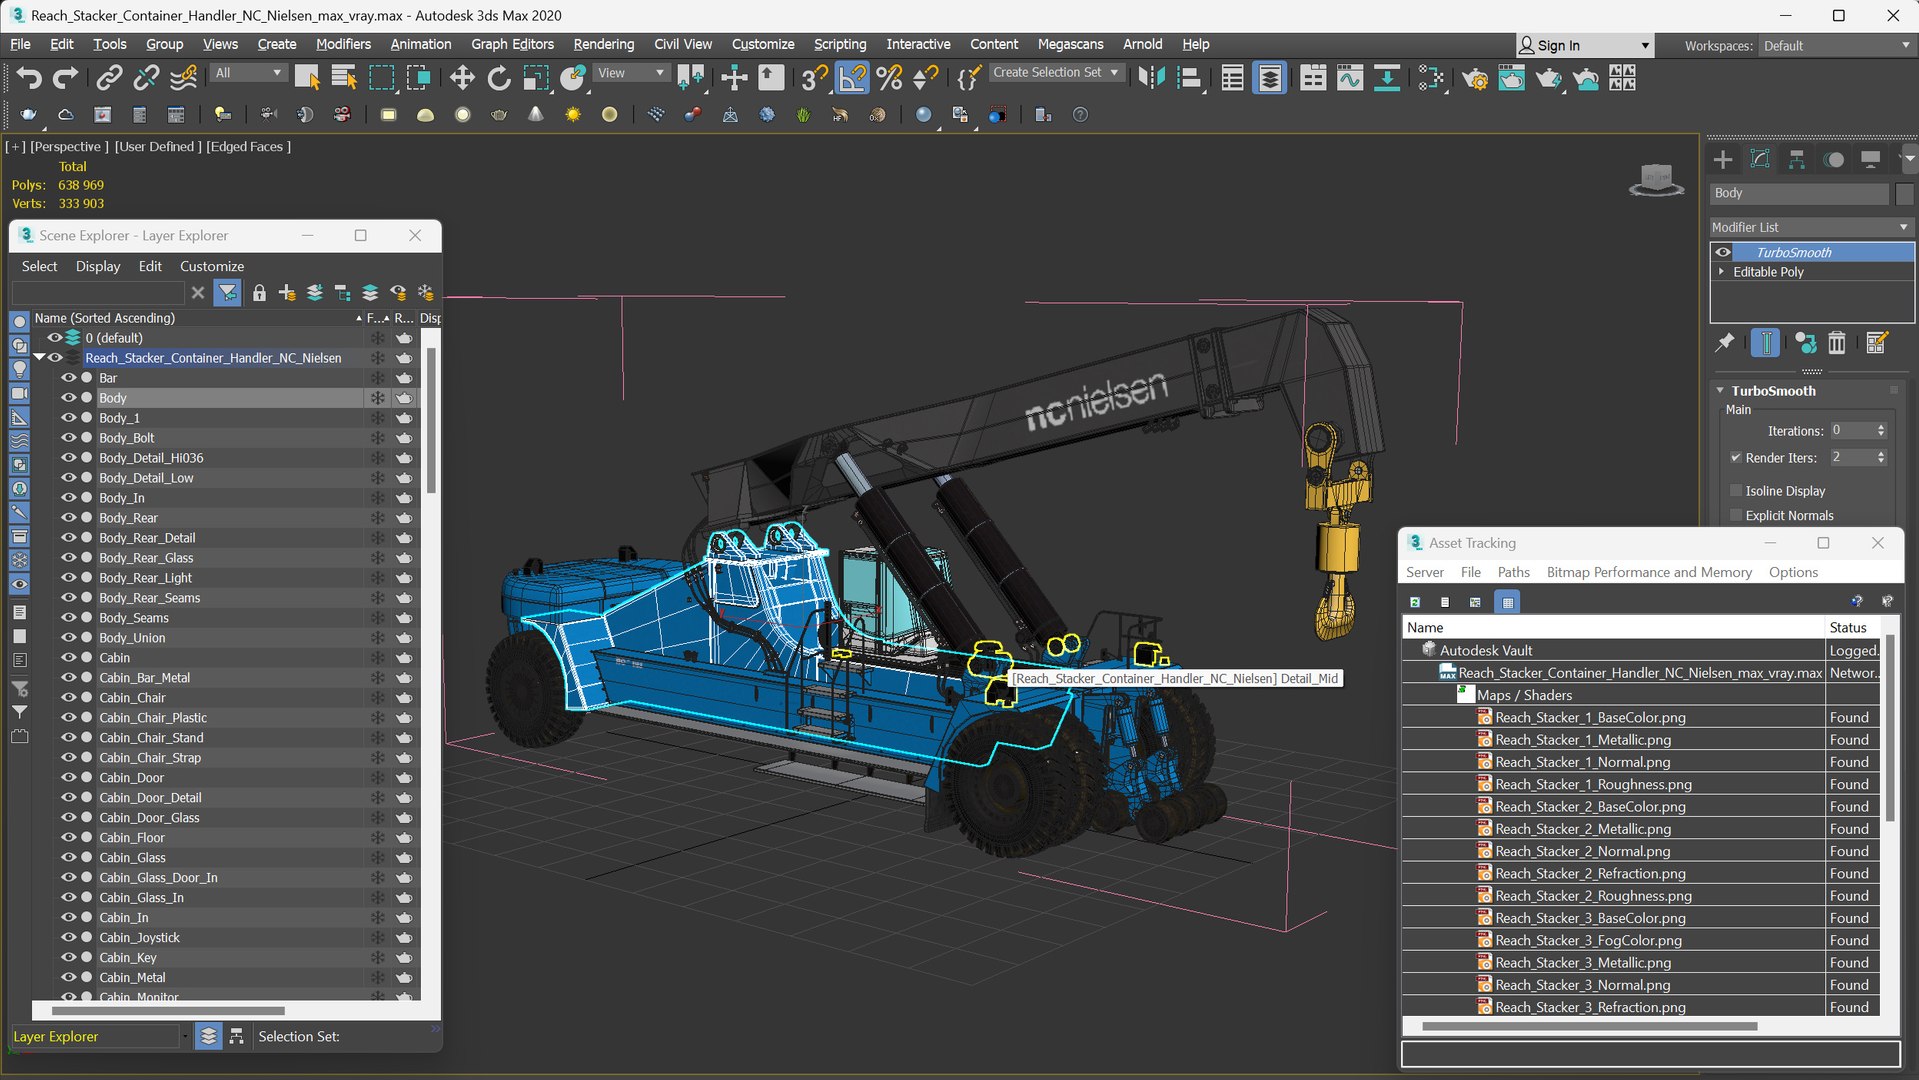Click the Body object name field
Viewport: 1919px width, 1080px height.
tap(1799, 193)
